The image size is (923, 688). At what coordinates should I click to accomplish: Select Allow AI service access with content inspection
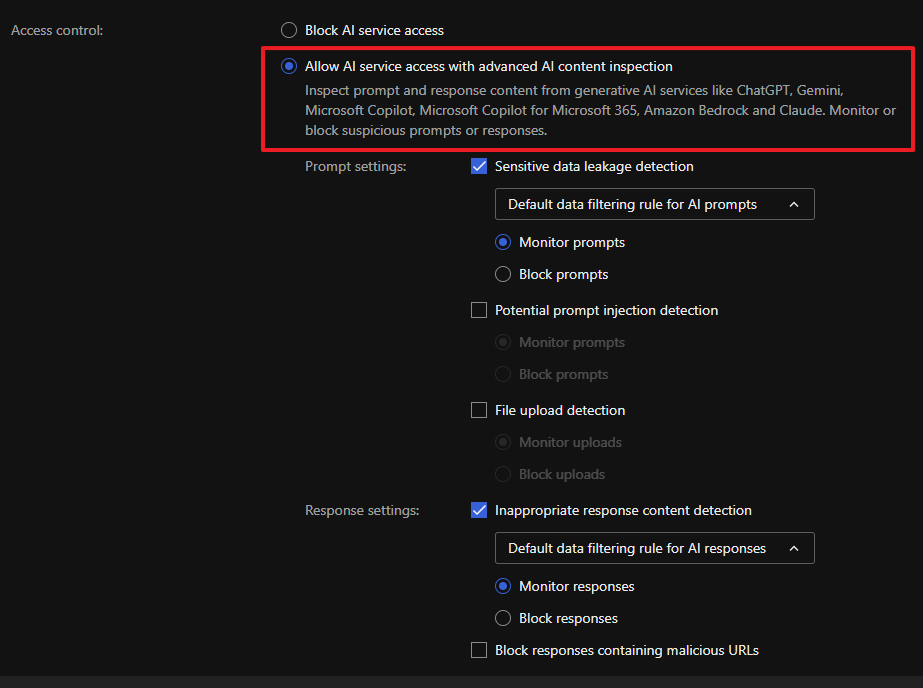289,66
